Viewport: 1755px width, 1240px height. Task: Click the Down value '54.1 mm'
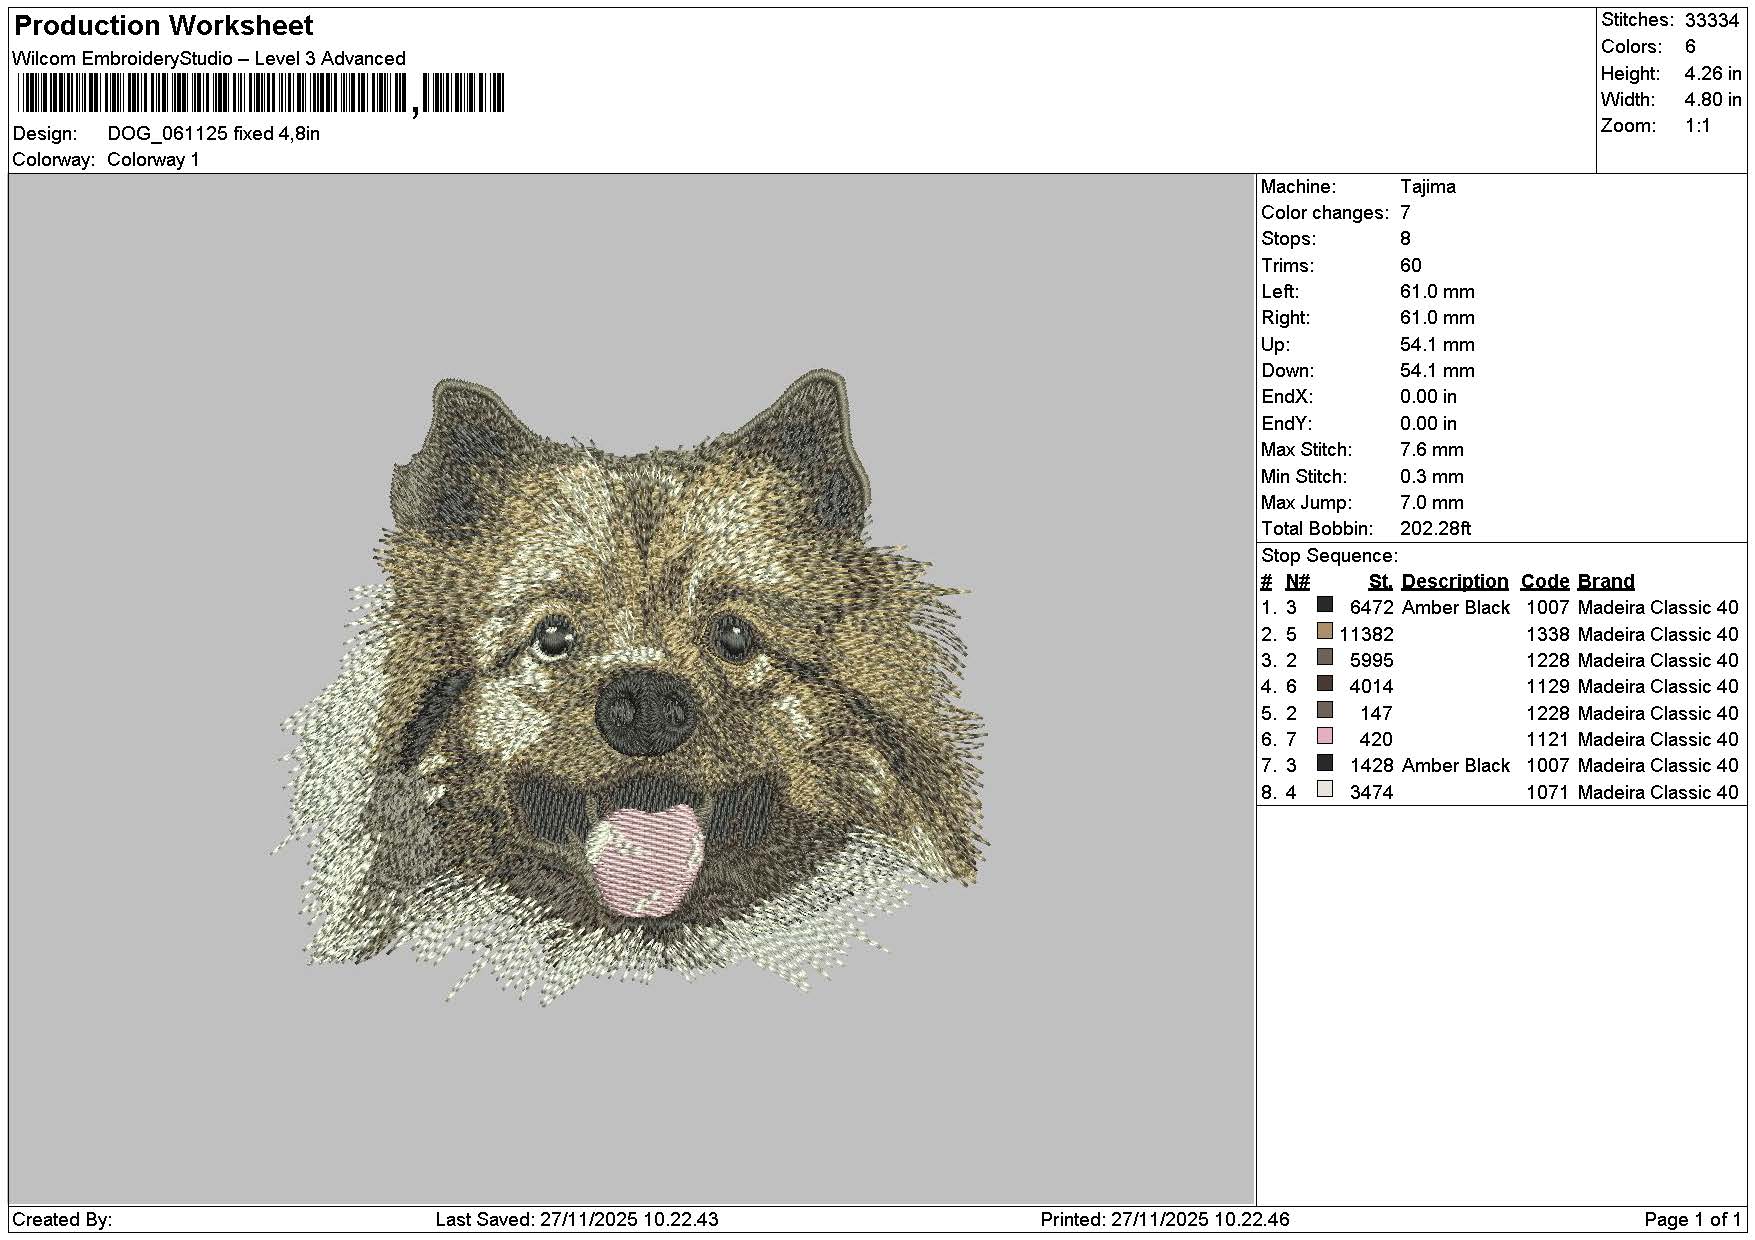1437,370
